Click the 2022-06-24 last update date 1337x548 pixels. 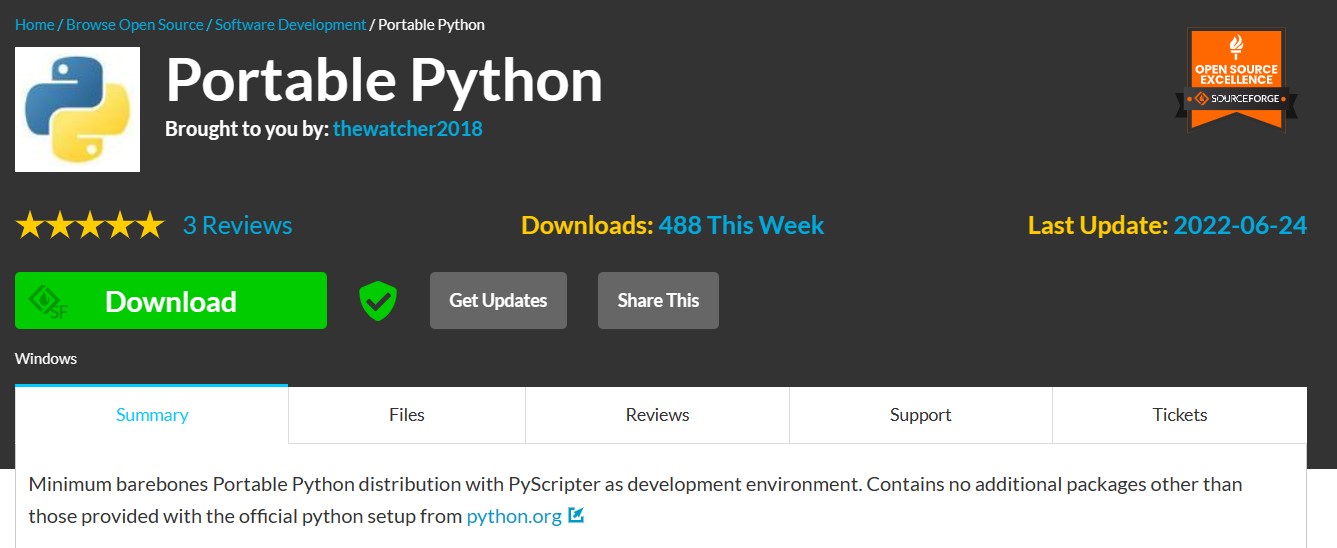[x=1240, y=225]
